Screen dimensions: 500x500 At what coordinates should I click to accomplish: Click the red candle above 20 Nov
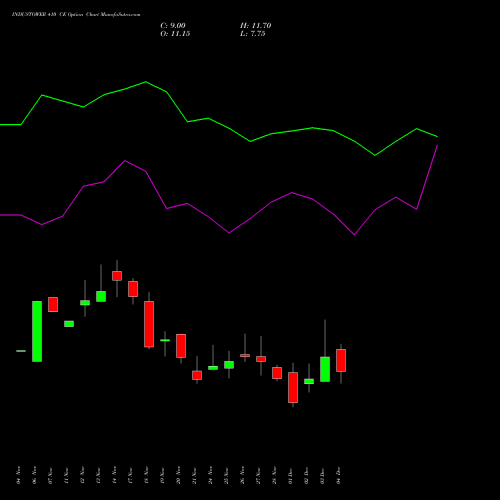181,346
